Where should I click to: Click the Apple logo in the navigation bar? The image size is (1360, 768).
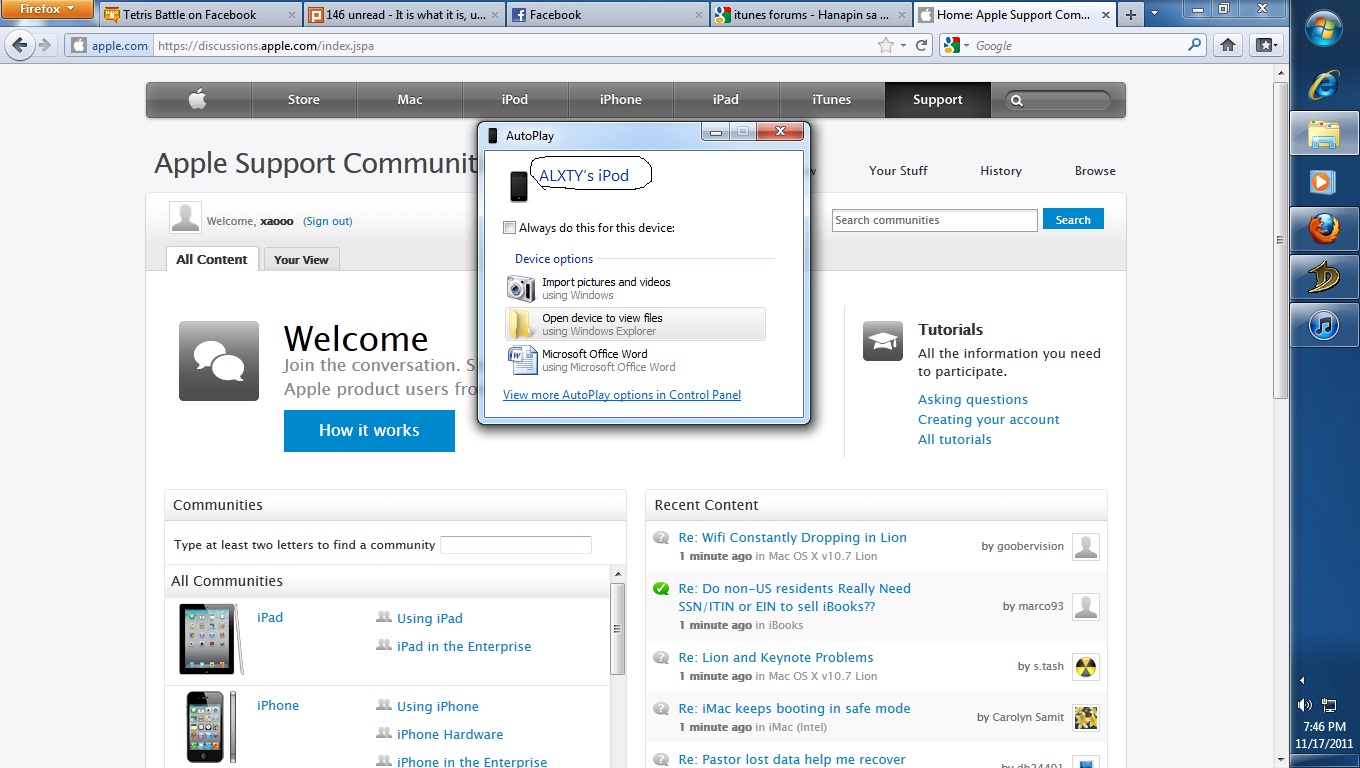click(x=198, y=99)
